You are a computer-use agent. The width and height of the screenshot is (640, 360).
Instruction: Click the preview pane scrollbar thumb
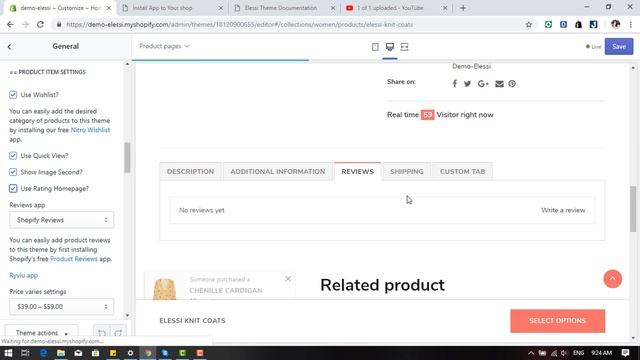coord(633,209)
